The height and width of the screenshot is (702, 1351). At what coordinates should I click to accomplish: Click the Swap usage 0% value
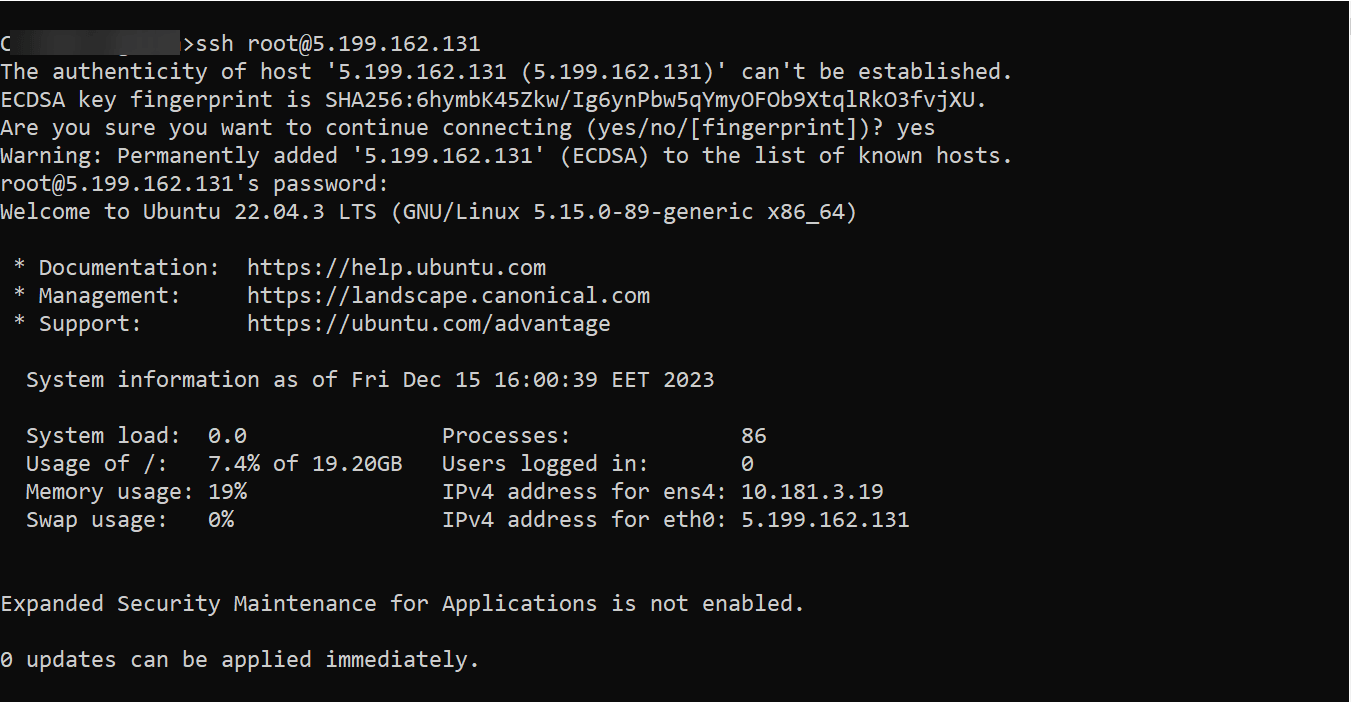220,520
